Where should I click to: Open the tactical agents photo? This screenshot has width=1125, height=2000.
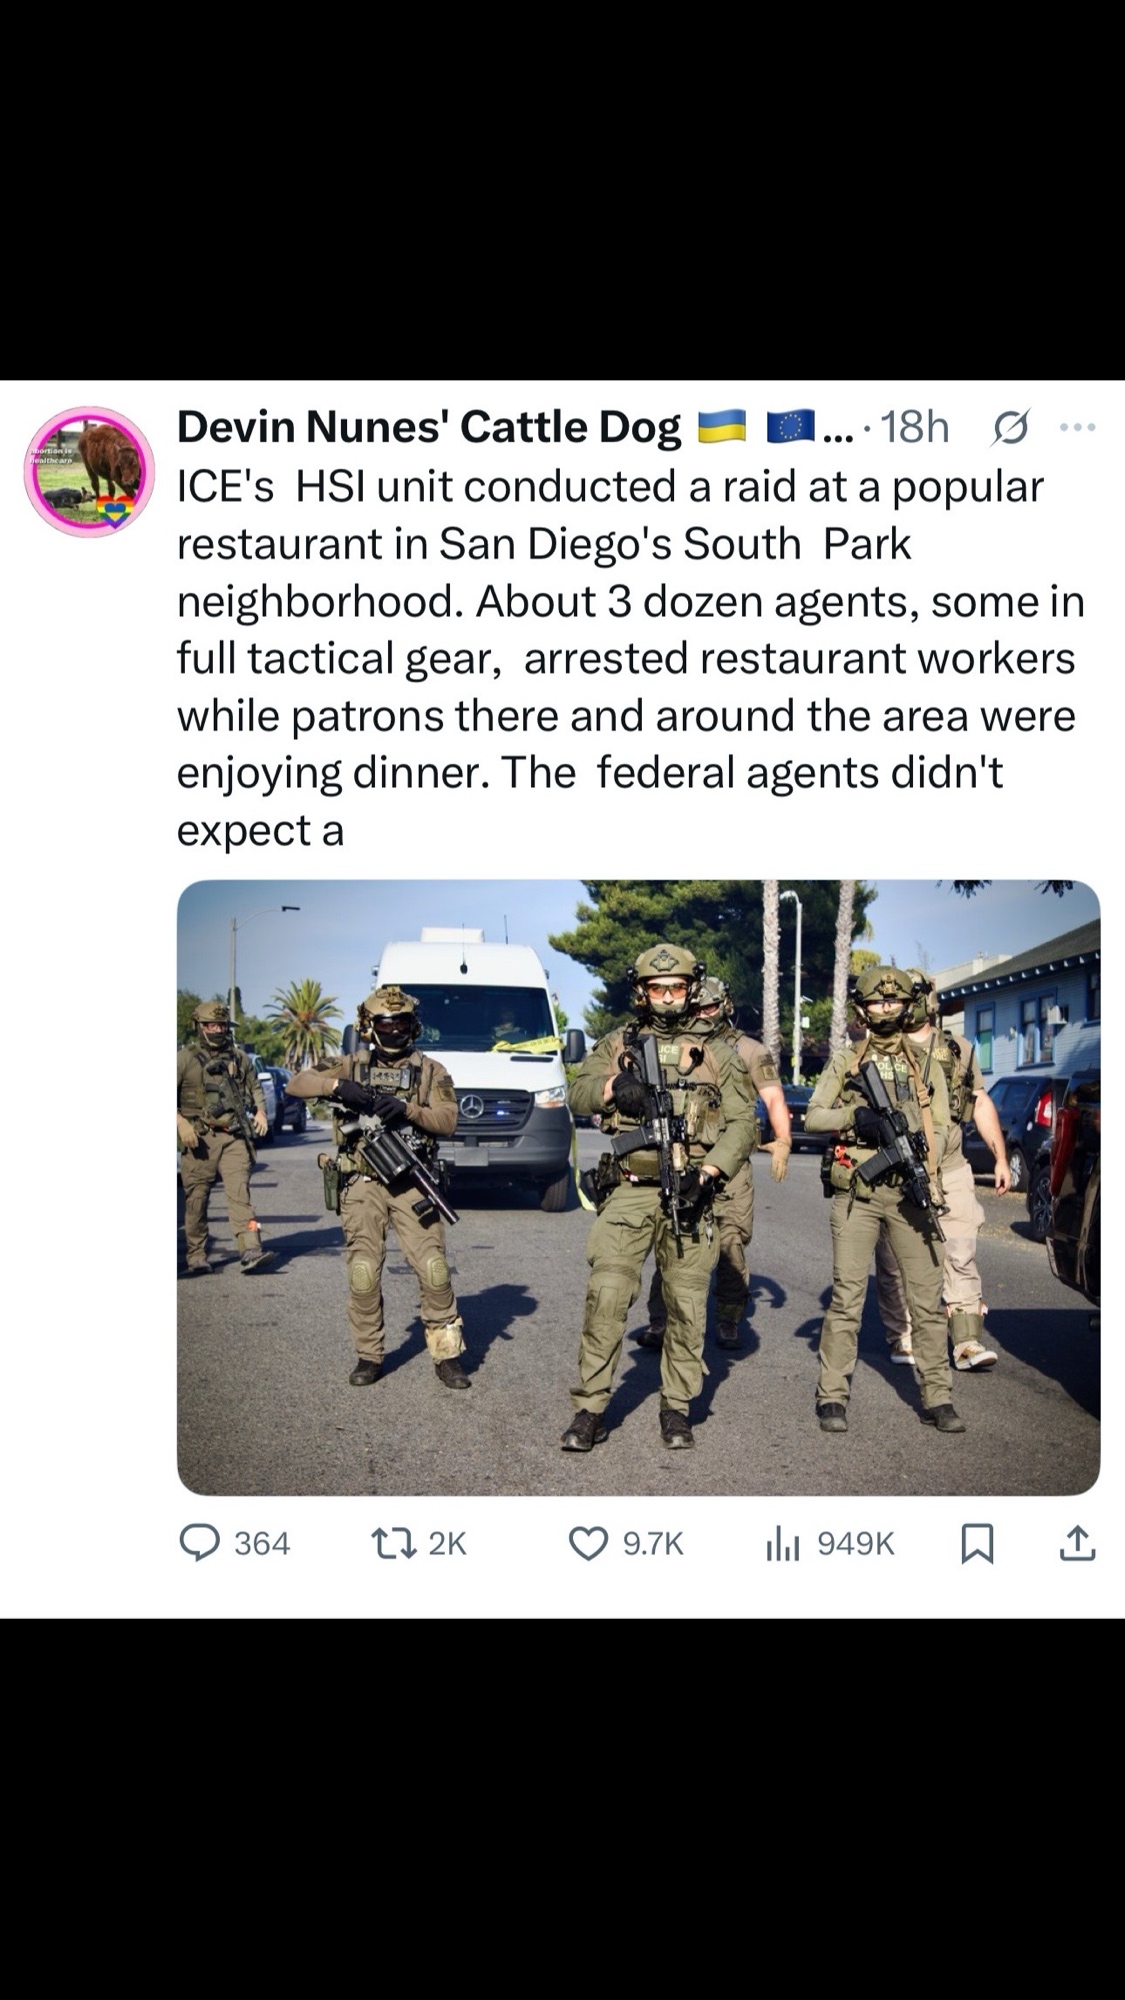pos(638,1187)
